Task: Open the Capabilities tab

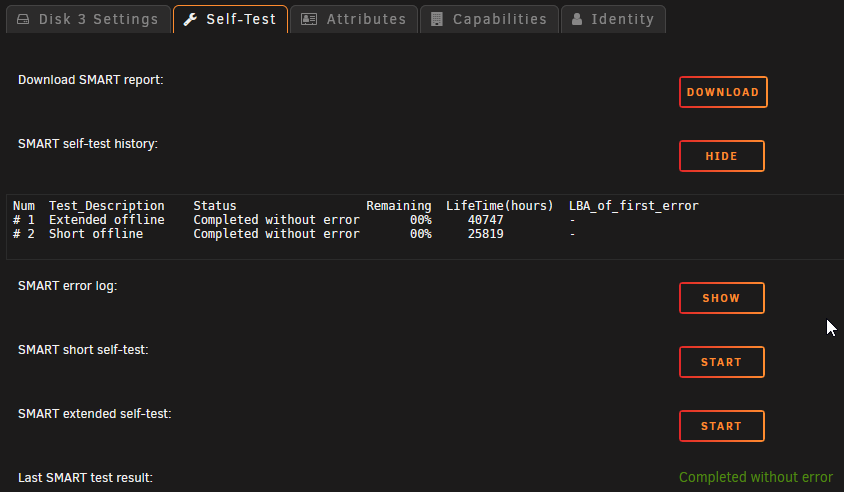Action: pyautogui.click(x=489, y=19)
